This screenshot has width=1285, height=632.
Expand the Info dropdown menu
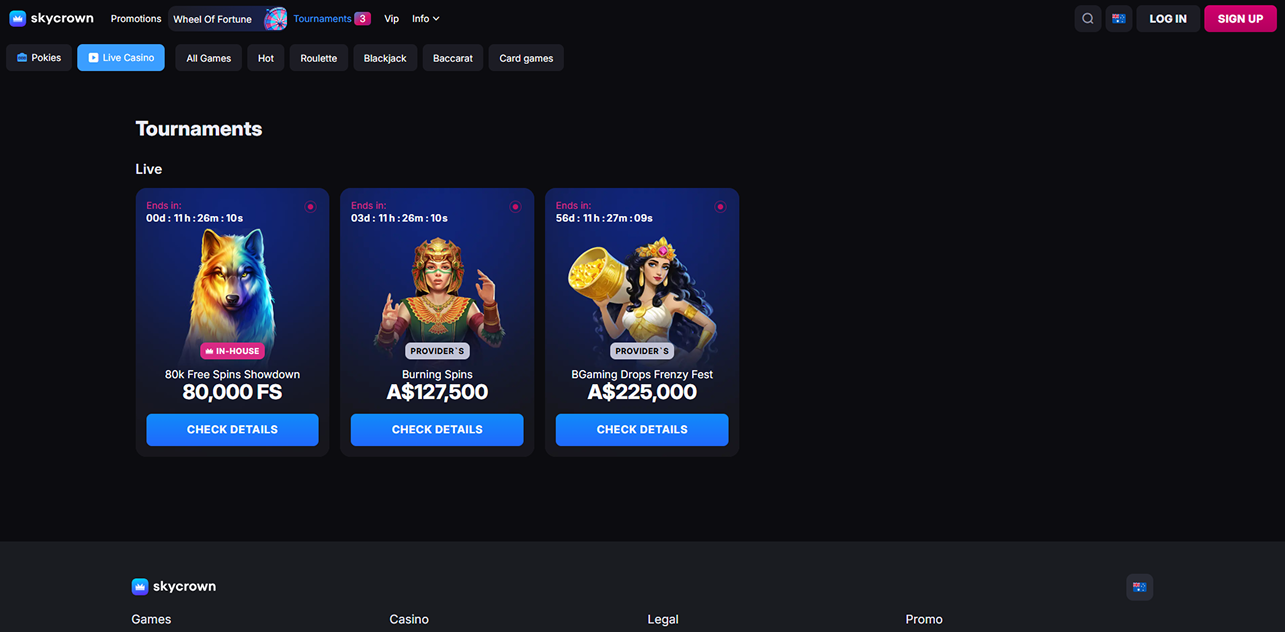tap(426, 19)
